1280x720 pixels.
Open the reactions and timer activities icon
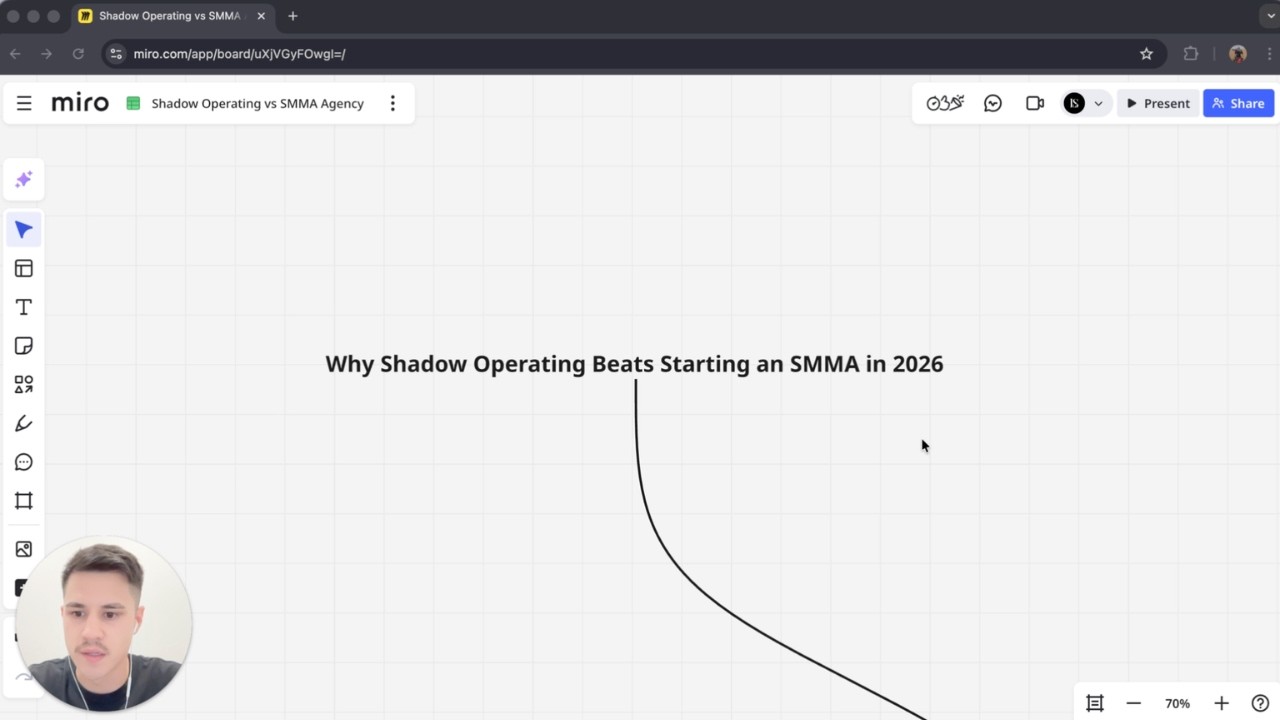click(945, 103)
